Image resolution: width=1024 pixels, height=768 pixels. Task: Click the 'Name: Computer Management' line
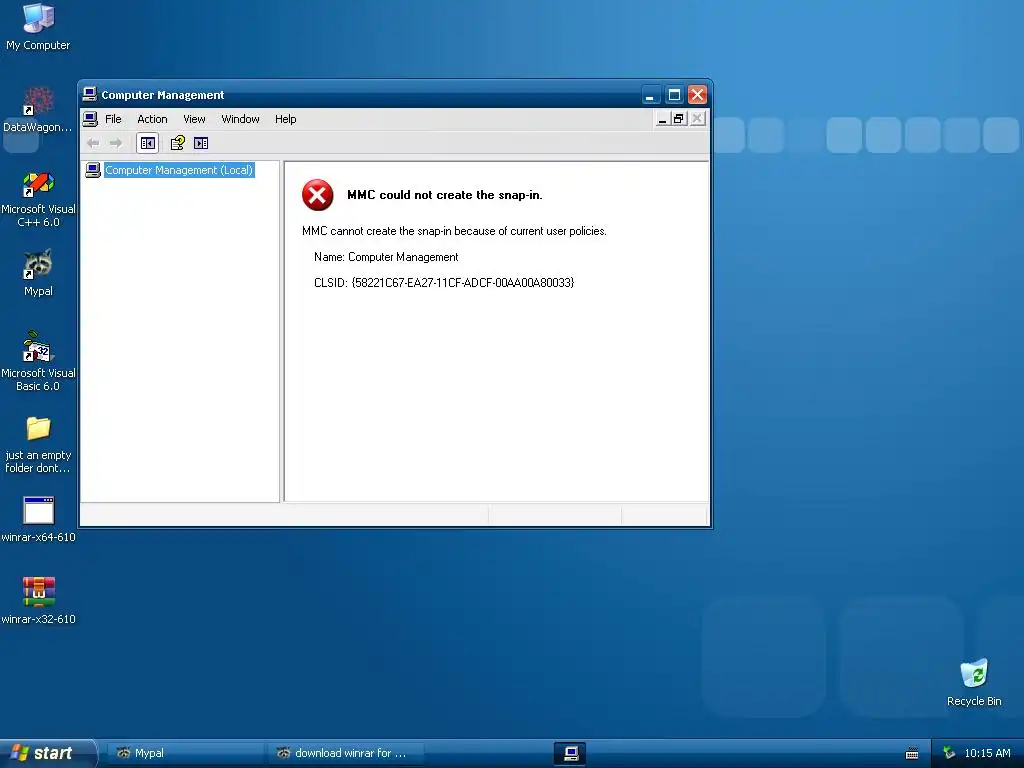click(x=386, y=257)
